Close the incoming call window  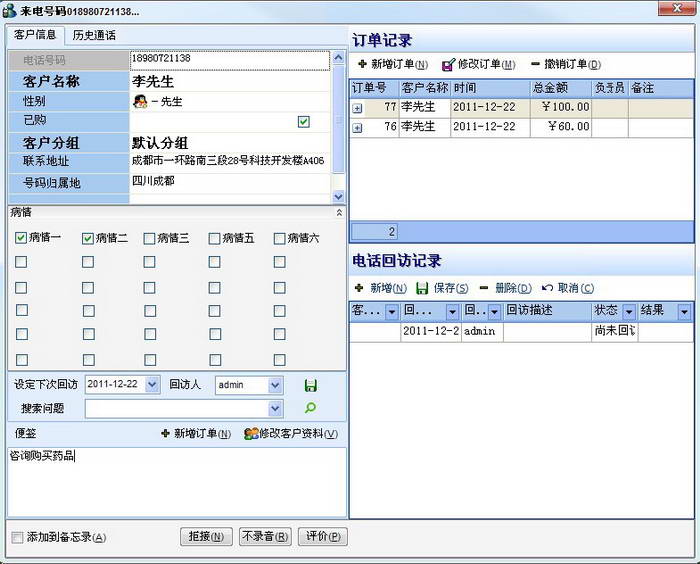coord(676,8)
